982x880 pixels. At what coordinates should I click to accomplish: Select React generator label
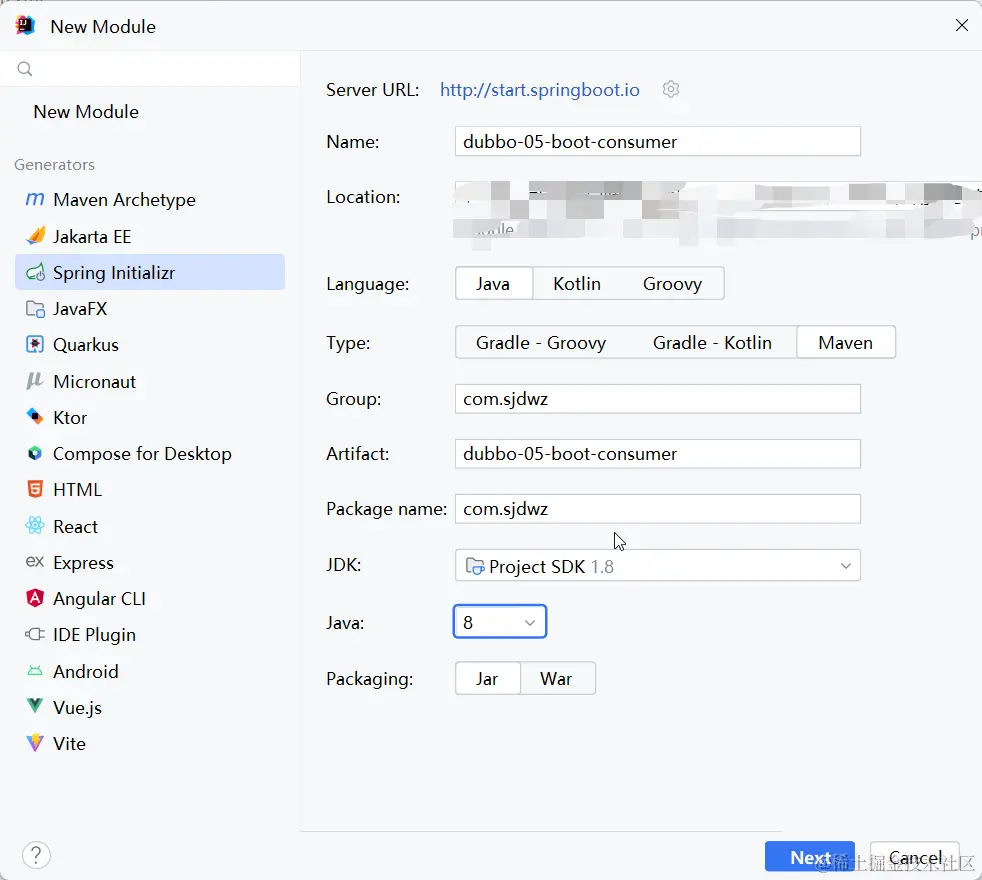click(76, 527)
